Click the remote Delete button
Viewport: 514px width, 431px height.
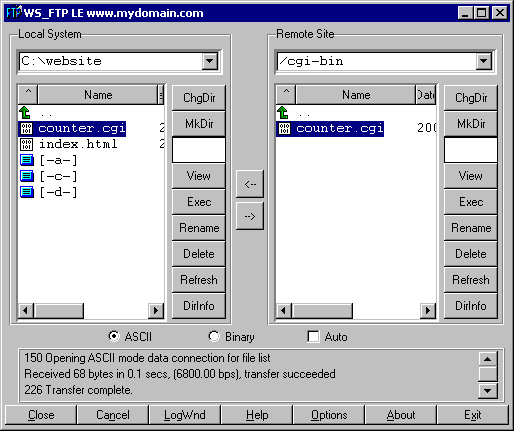click(471, 254)
